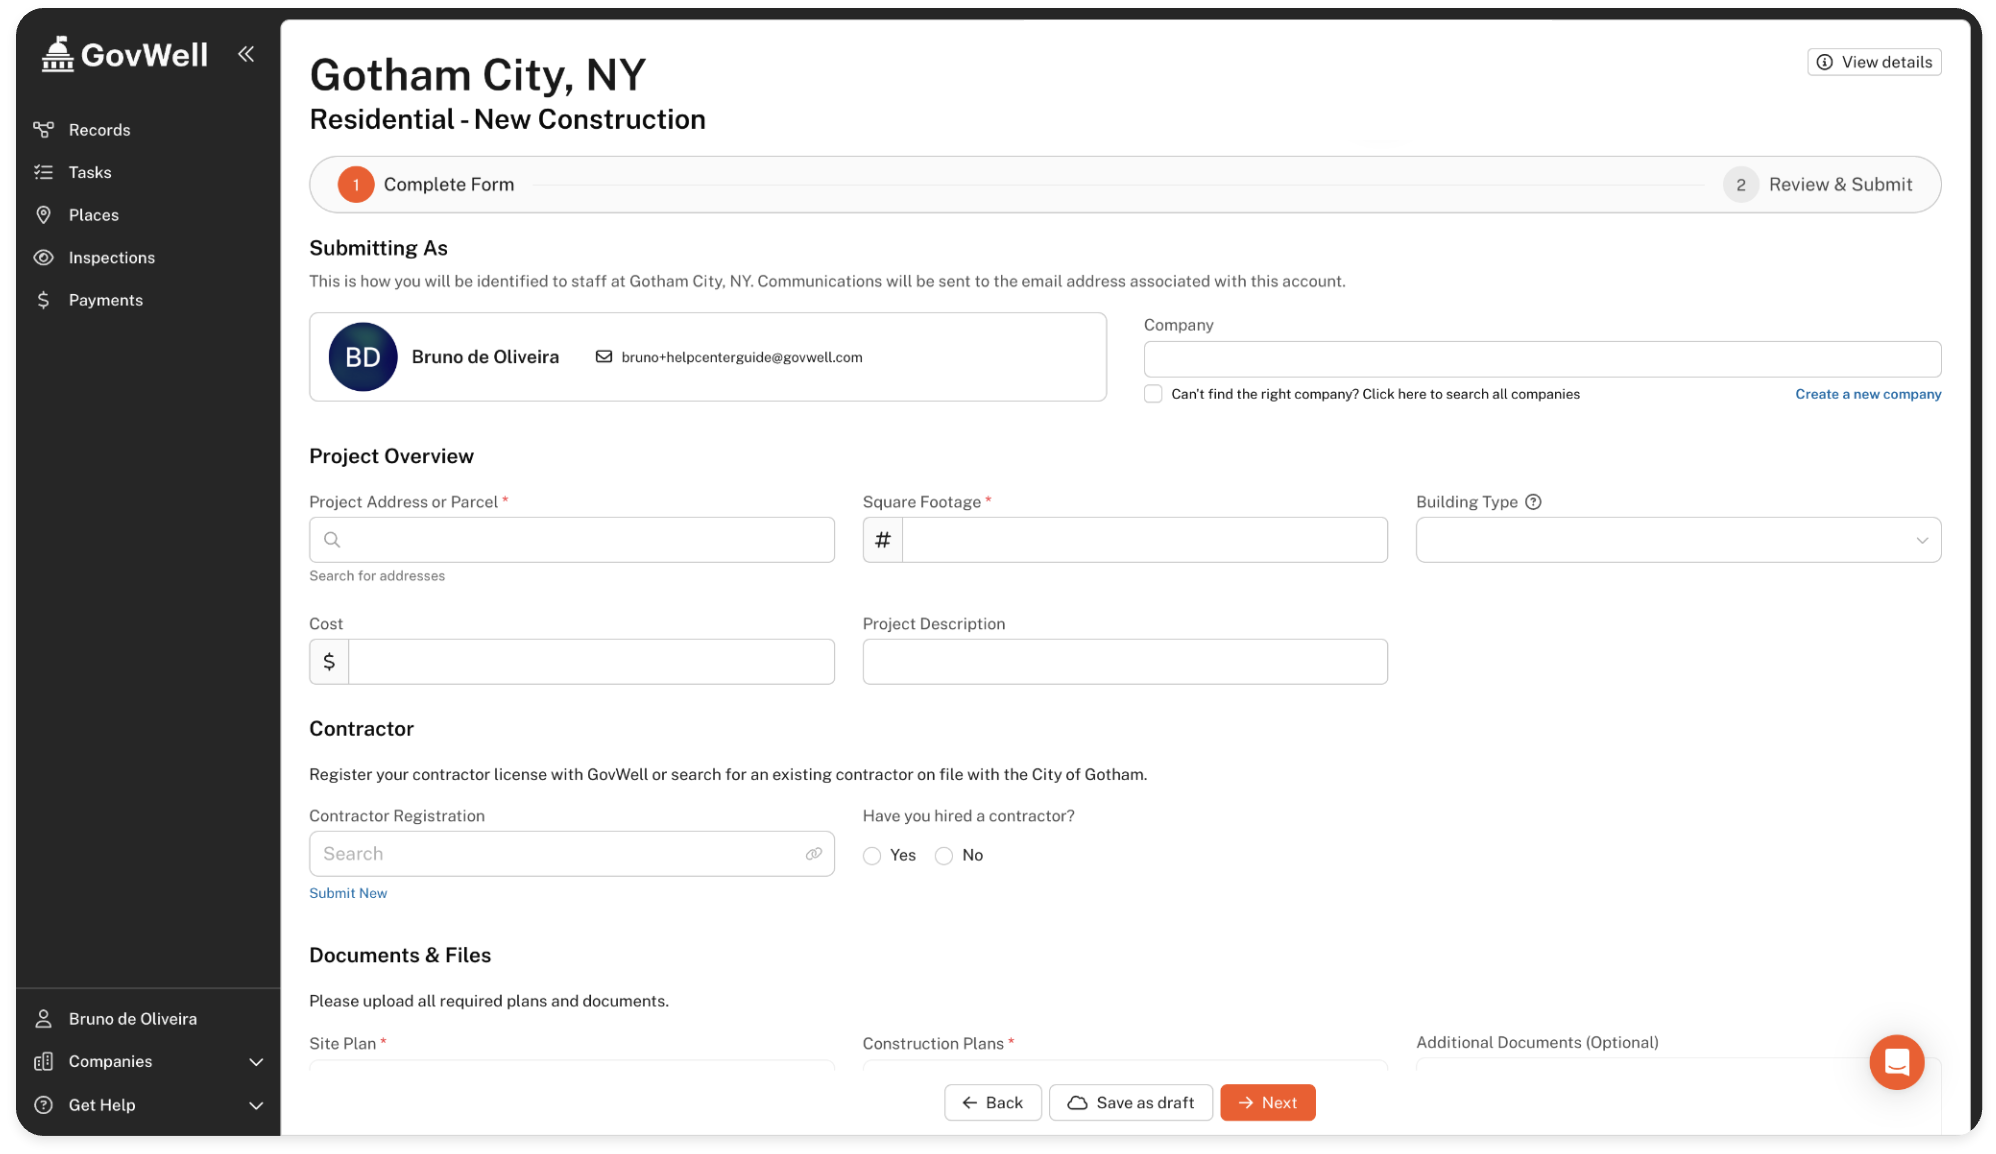Click Create a new company link
The image size is (1996, 1154).
click(1867, 394)
